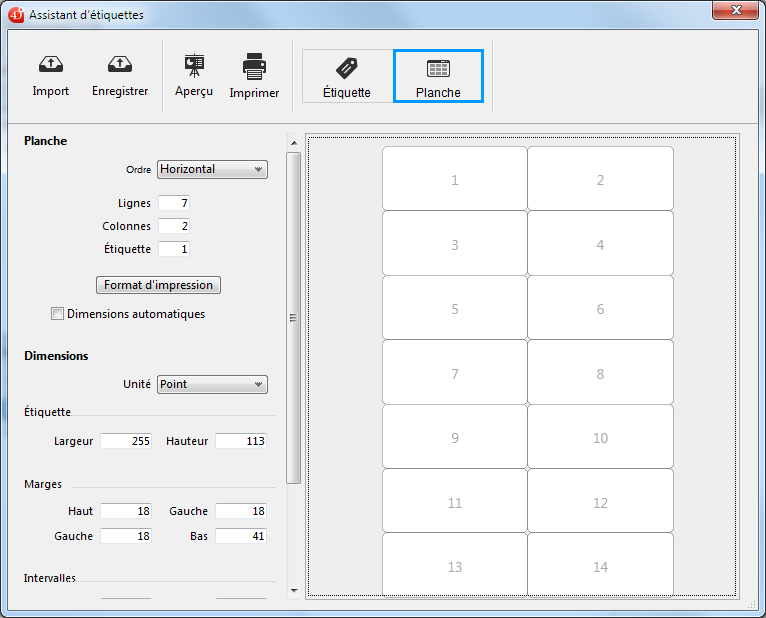Image resolution: width=766 pixels, height=618 pixels.
Task: Open the Aperçu preview icon
Action: [x=194, y=66]
